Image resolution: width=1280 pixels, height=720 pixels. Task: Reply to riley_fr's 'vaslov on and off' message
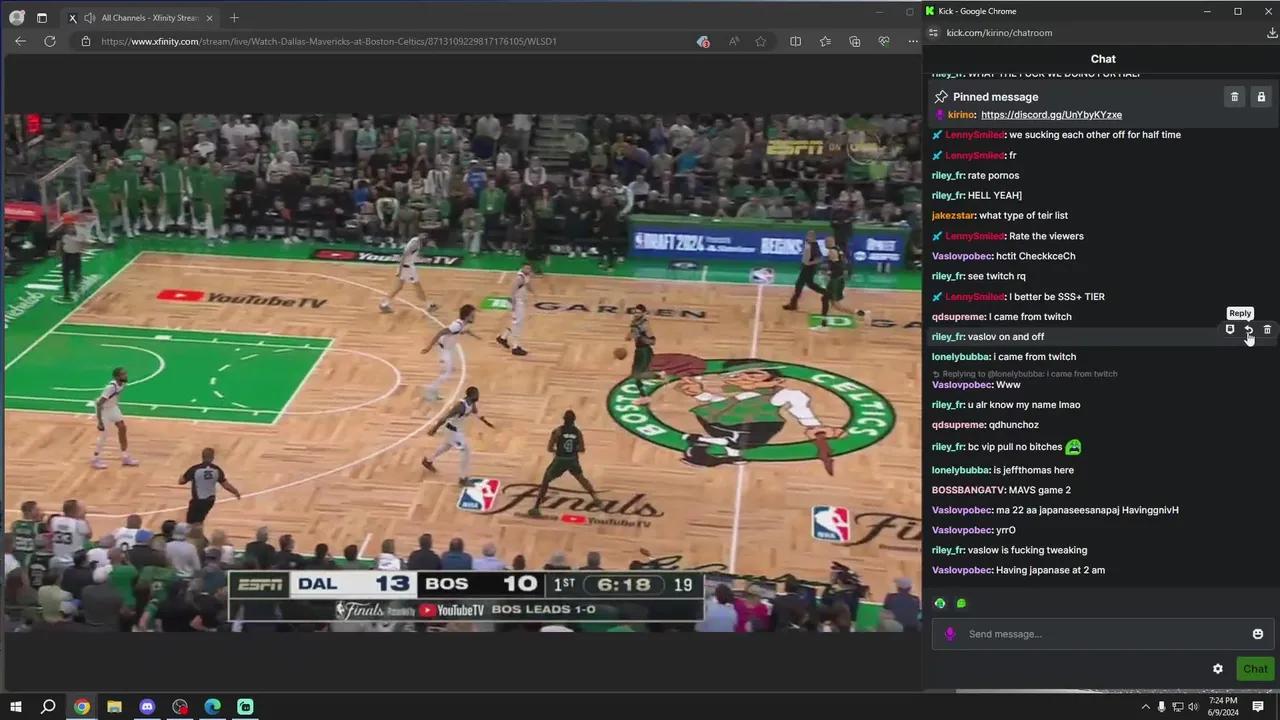coord(1248,330)
